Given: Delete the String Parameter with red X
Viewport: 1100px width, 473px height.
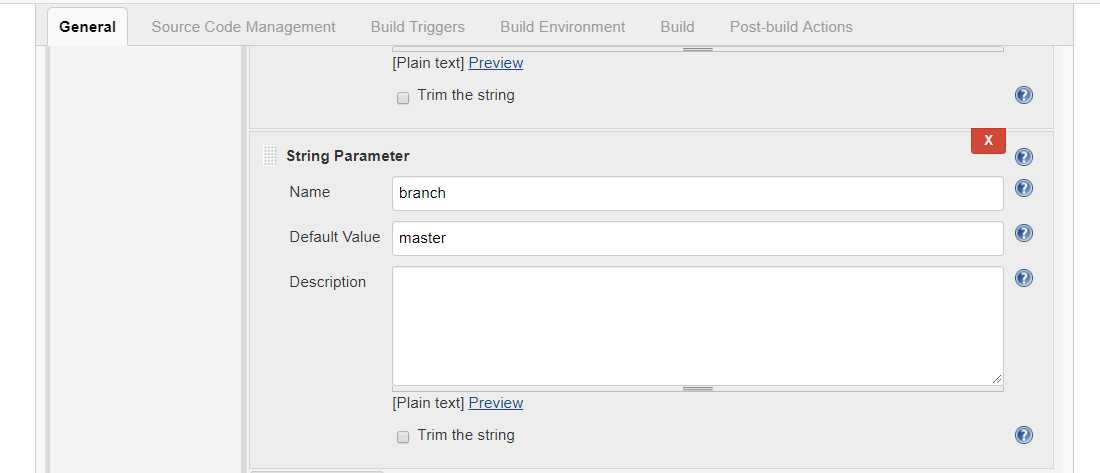Looking at the screenshot, I should click(x=988, y=140).
